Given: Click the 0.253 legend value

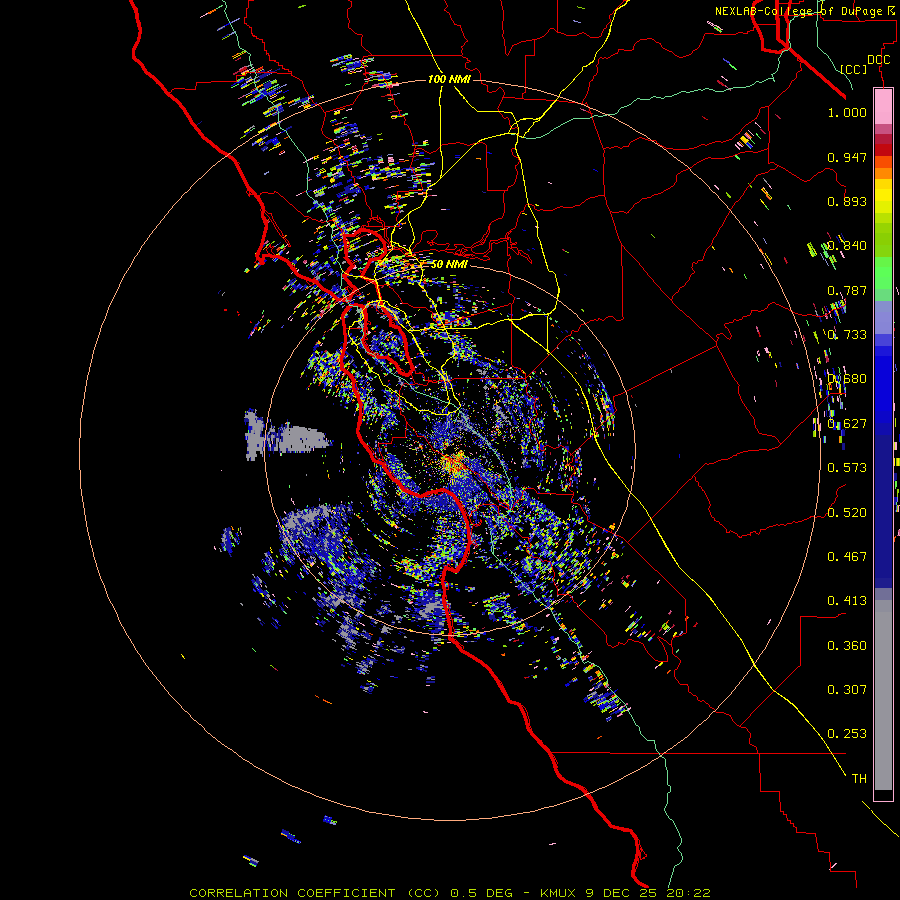Looking at the screenshot, I should [x=847, y=734].
